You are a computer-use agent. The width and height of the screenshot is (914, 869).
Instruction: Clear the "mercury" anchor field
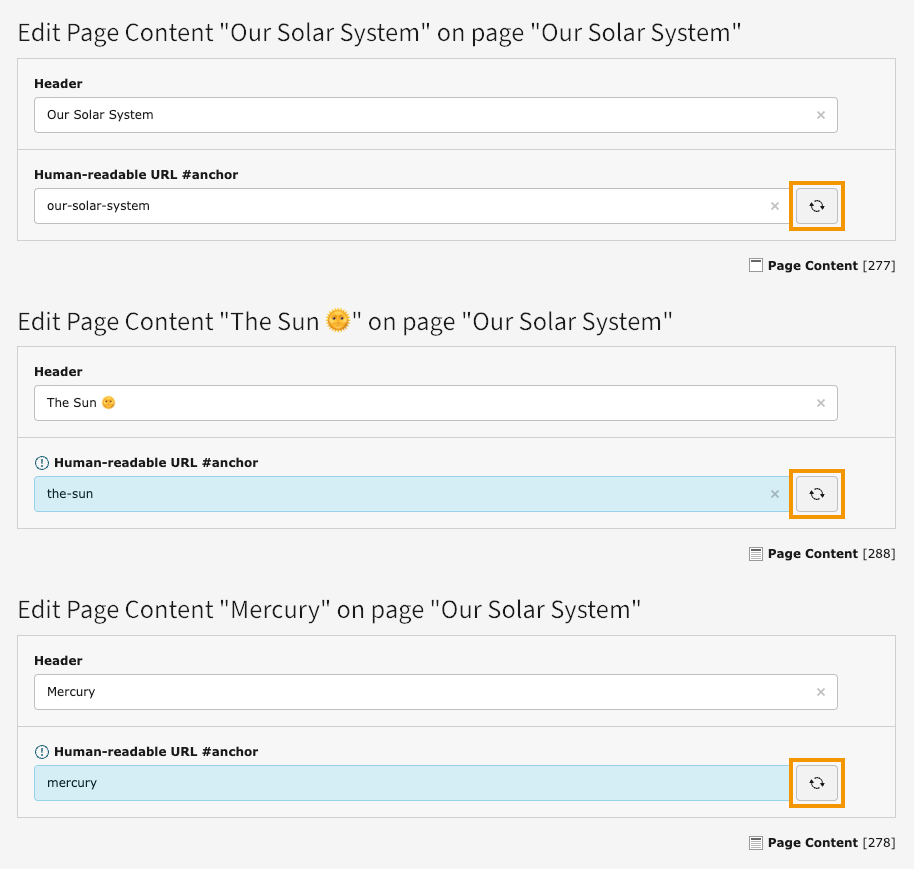[775, 783]
